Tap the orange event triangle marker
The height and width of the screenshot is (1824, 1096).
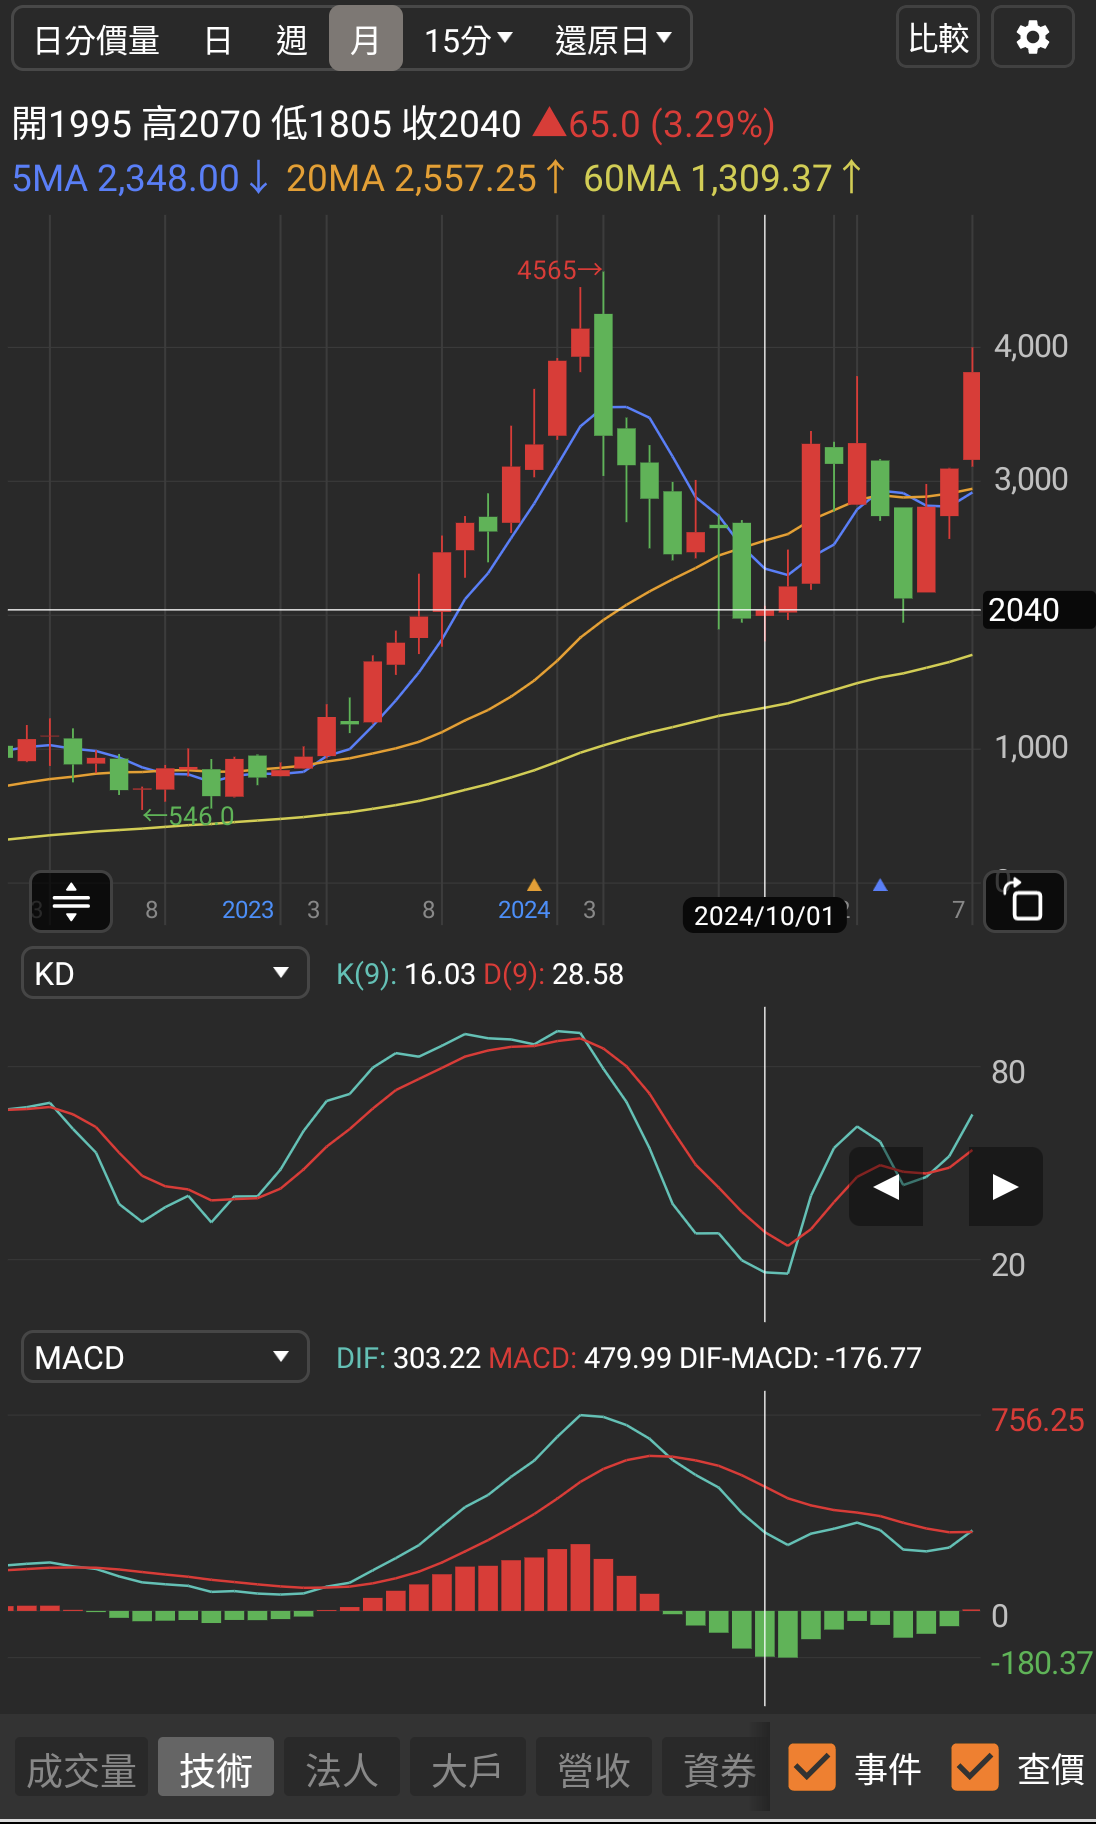coord(534,885)
